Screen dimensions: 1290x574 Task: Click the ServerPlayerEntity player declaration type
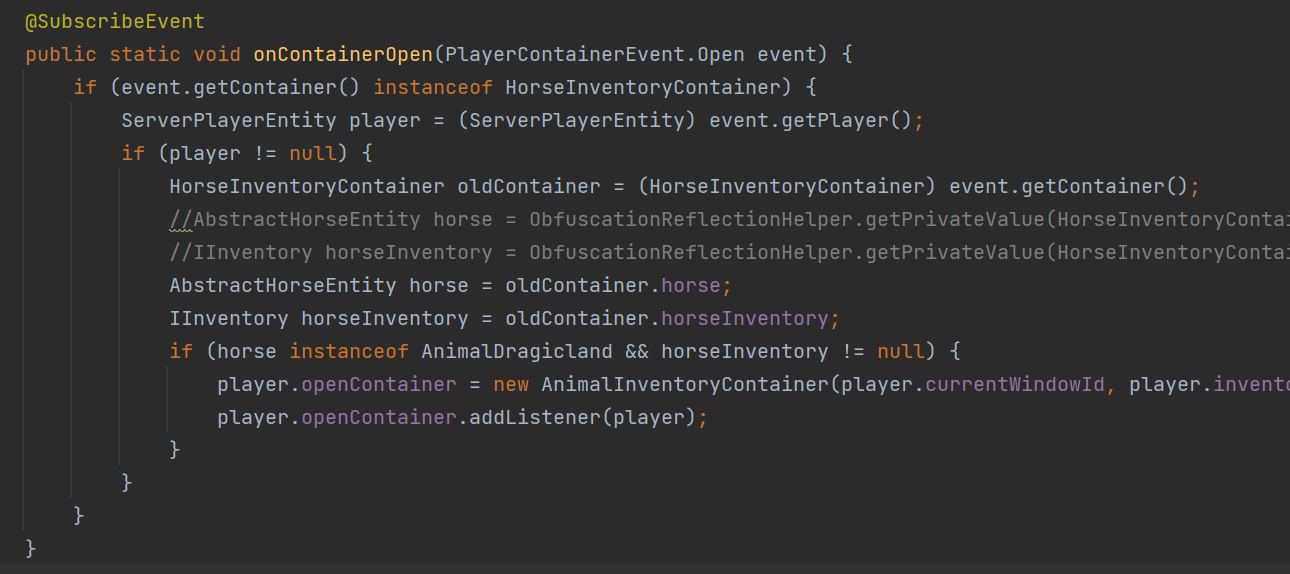pyautogui.click(x=229, y=120)
